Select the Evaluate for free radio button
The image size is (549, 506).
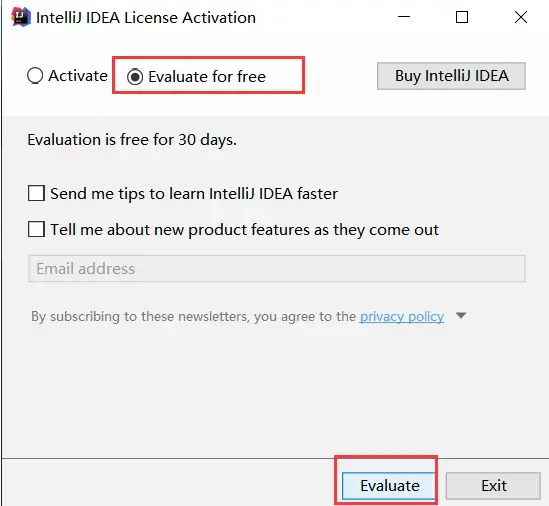(135, 76)
